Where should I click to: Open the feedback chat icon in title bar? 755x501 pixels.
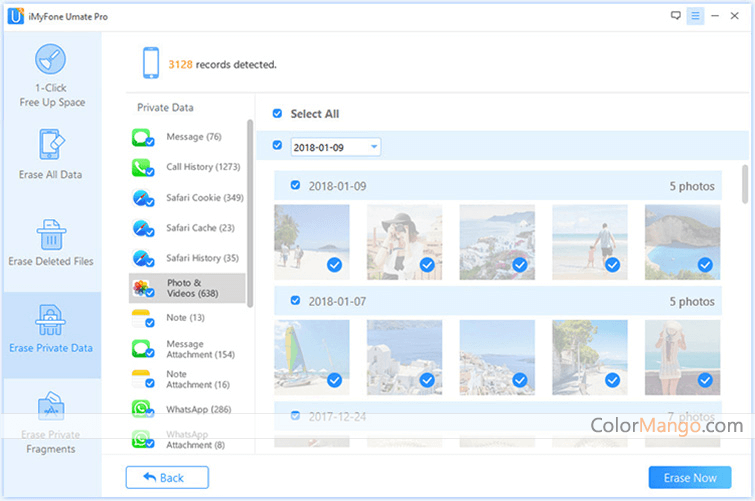click(x=676, y=16)
